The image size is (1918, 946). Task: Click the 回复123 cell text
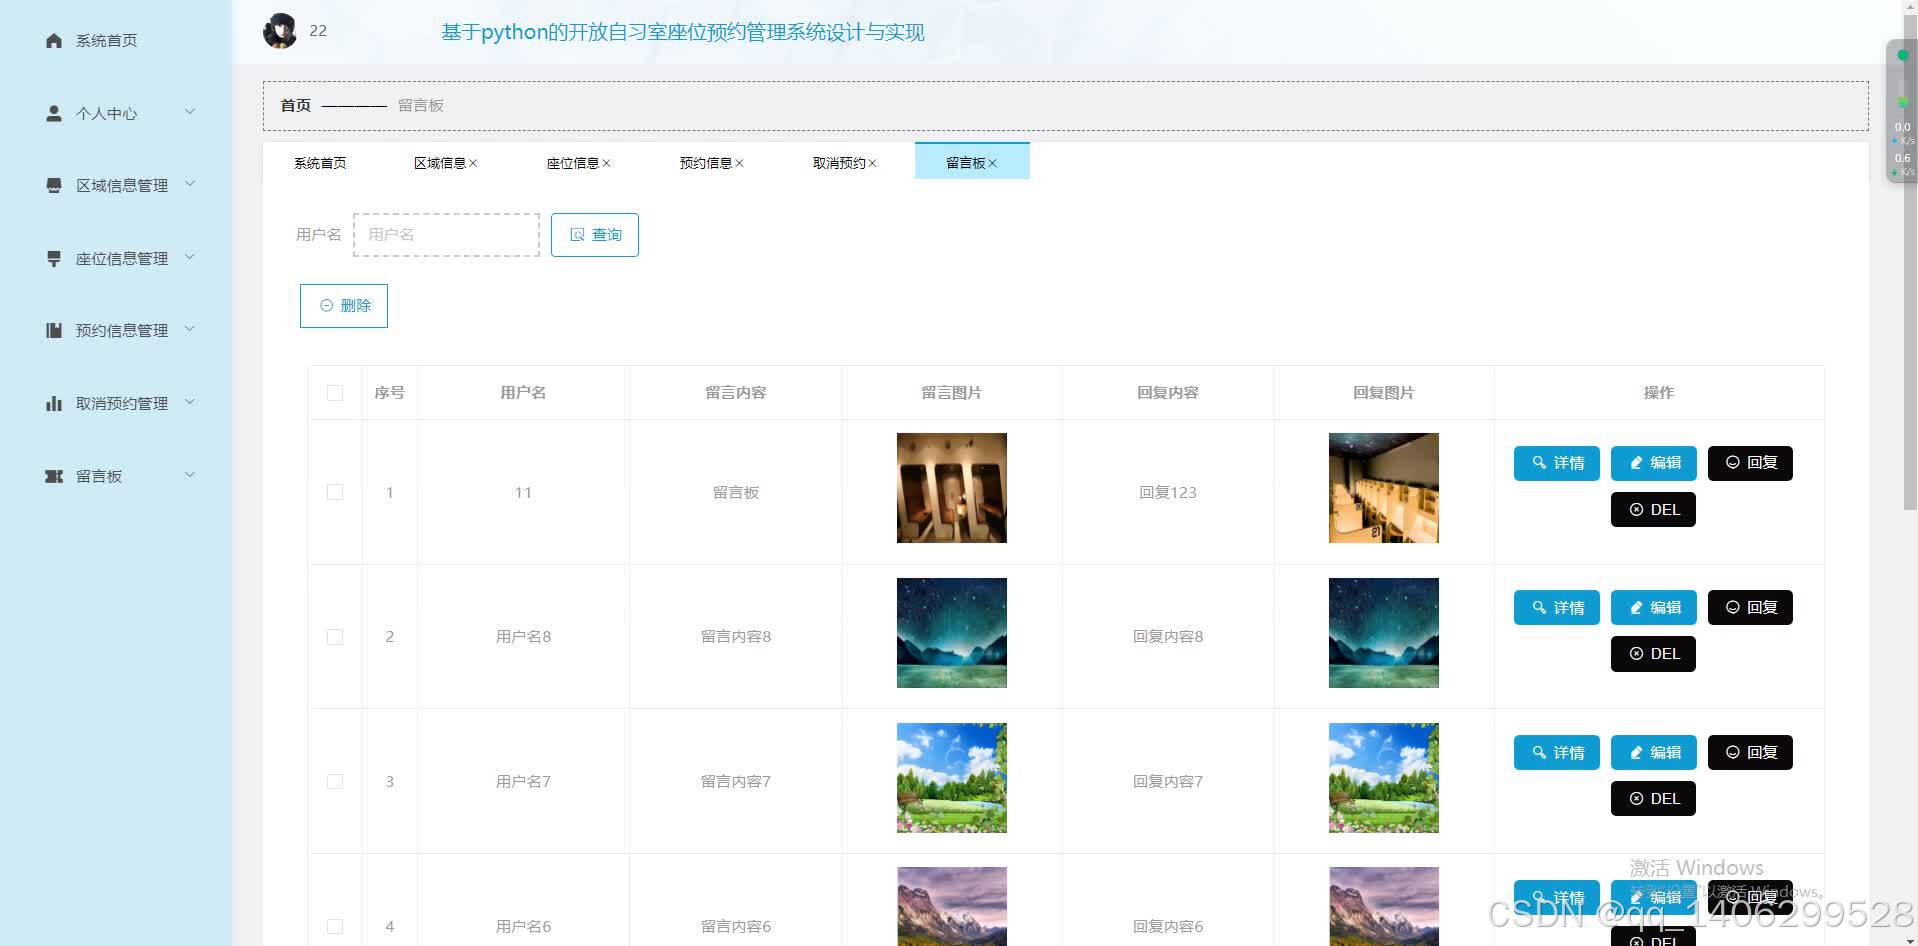click(1168, 492)
